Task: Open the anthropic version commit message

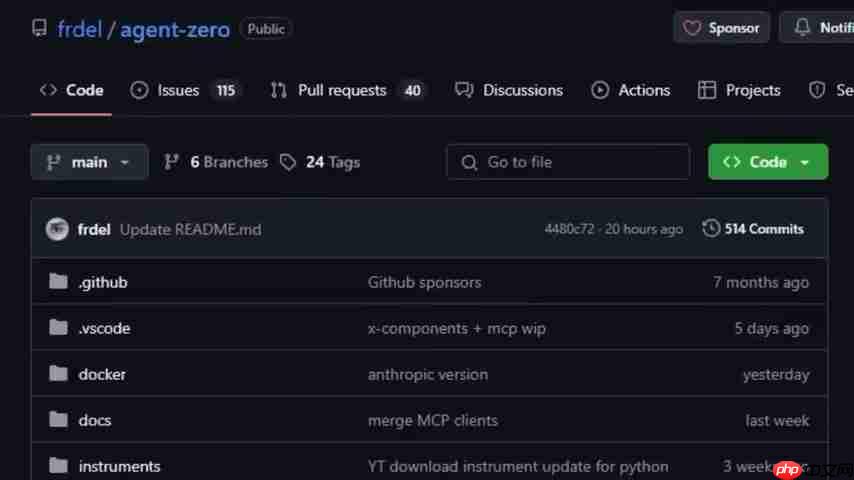Action: pos(428,375)
